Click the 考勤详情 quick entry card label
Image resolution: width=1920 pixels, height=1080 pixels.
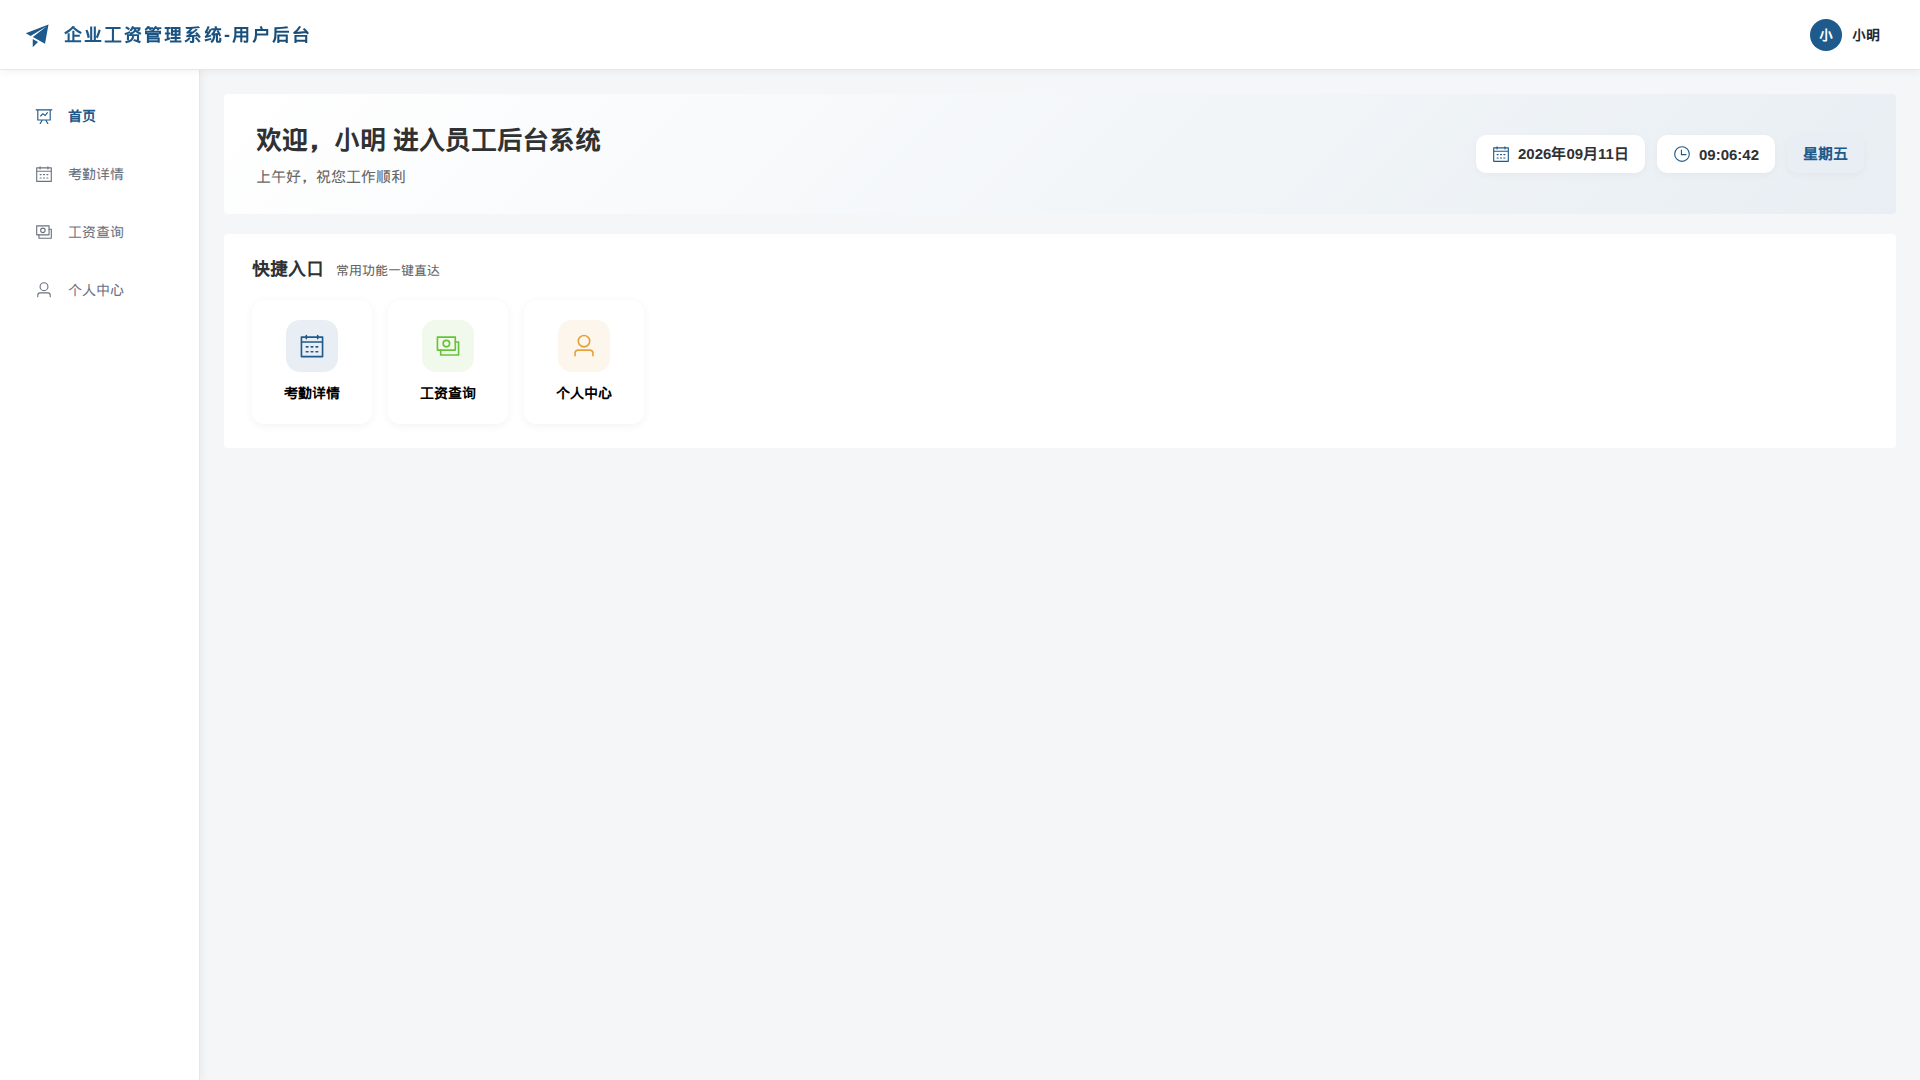click(312, 393)
